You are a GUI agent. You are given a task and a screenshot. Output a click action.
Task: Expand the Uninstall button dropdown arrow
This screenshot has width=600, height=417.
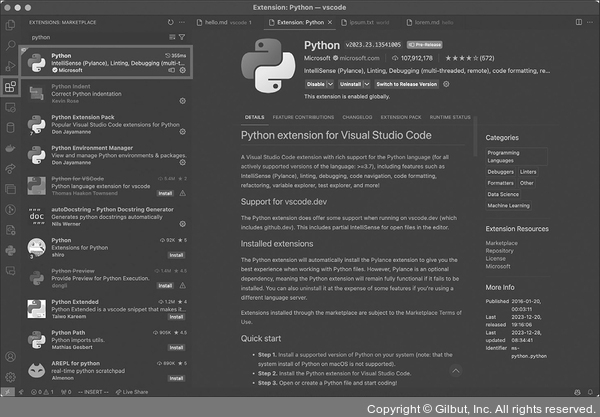click(x=365, y=84)
